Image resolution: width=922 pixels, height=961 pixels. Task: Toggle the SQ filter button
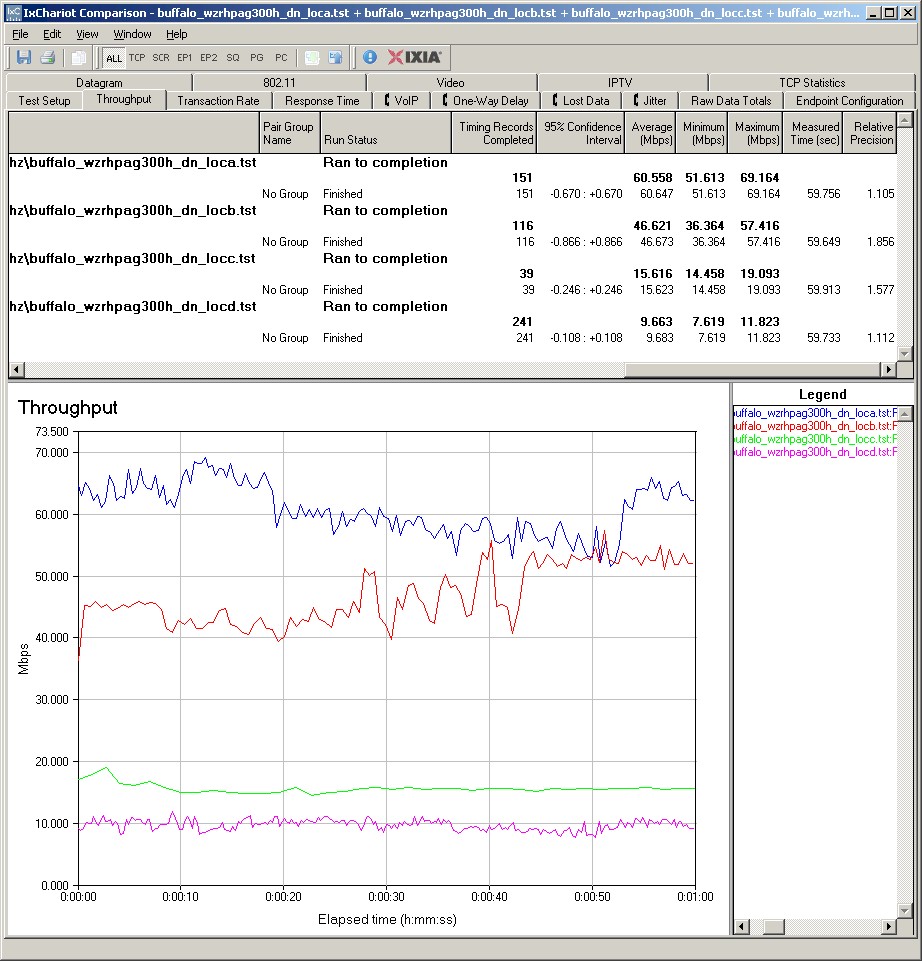(233, 58)
